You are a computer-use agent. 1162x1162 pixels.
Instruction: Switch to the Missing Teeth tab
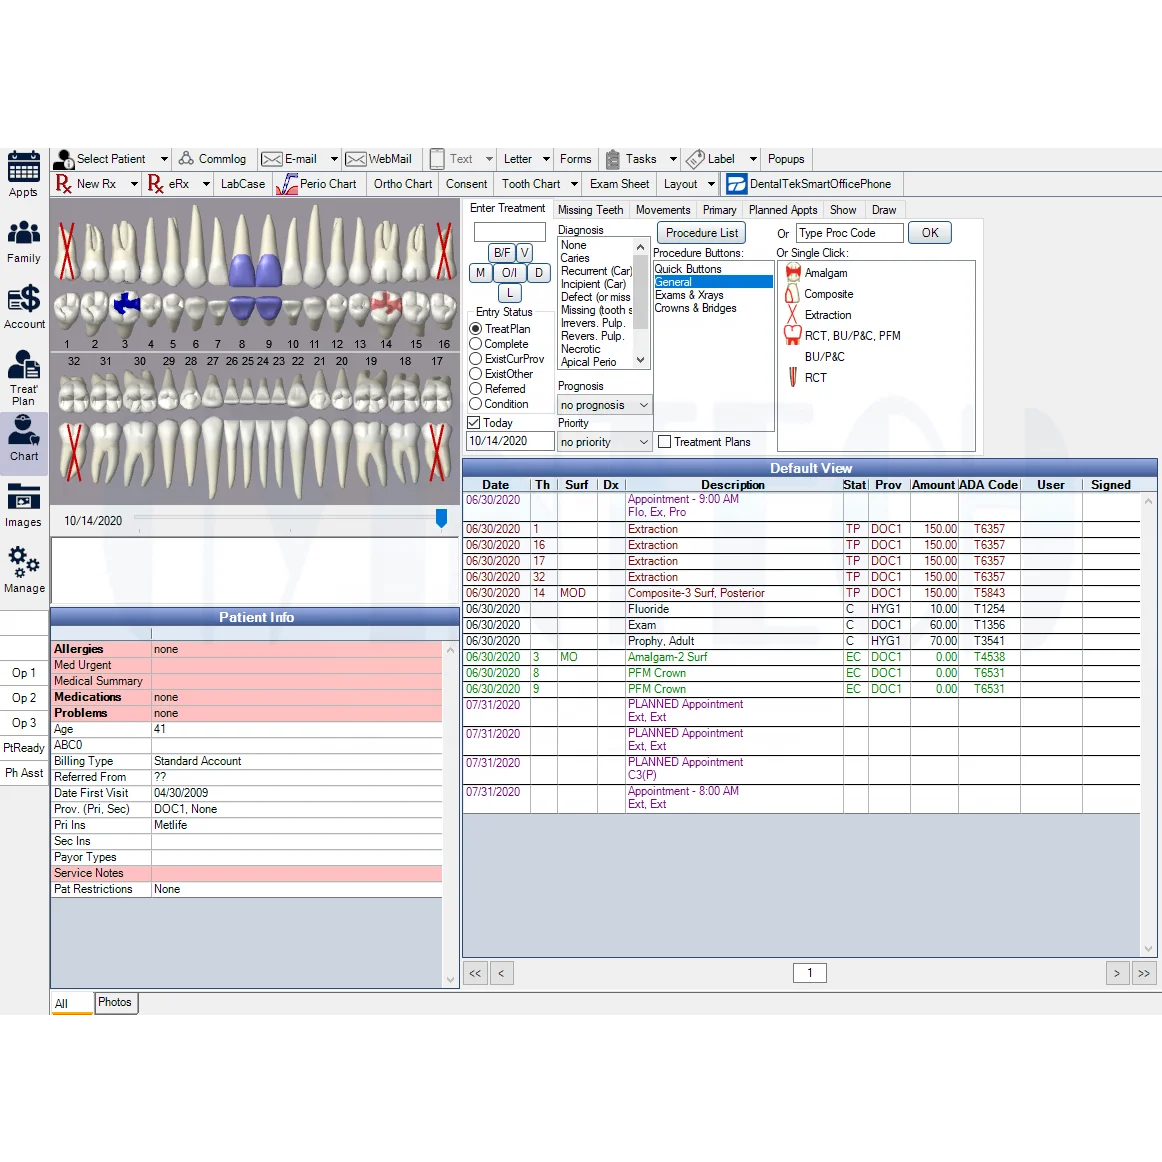click(x=590, y=210)
